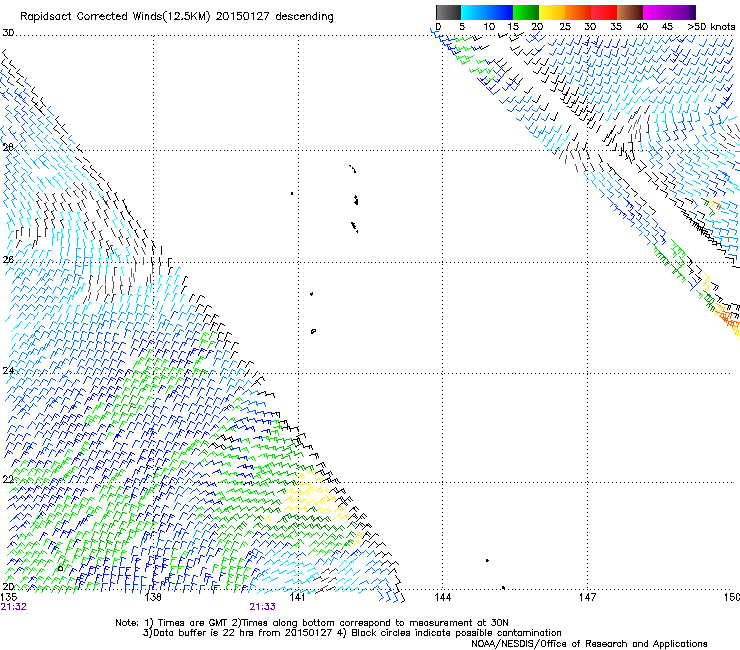Click legend tick label '40'
The height and width of the screenshot is (650, 740).
coord(642,27)
